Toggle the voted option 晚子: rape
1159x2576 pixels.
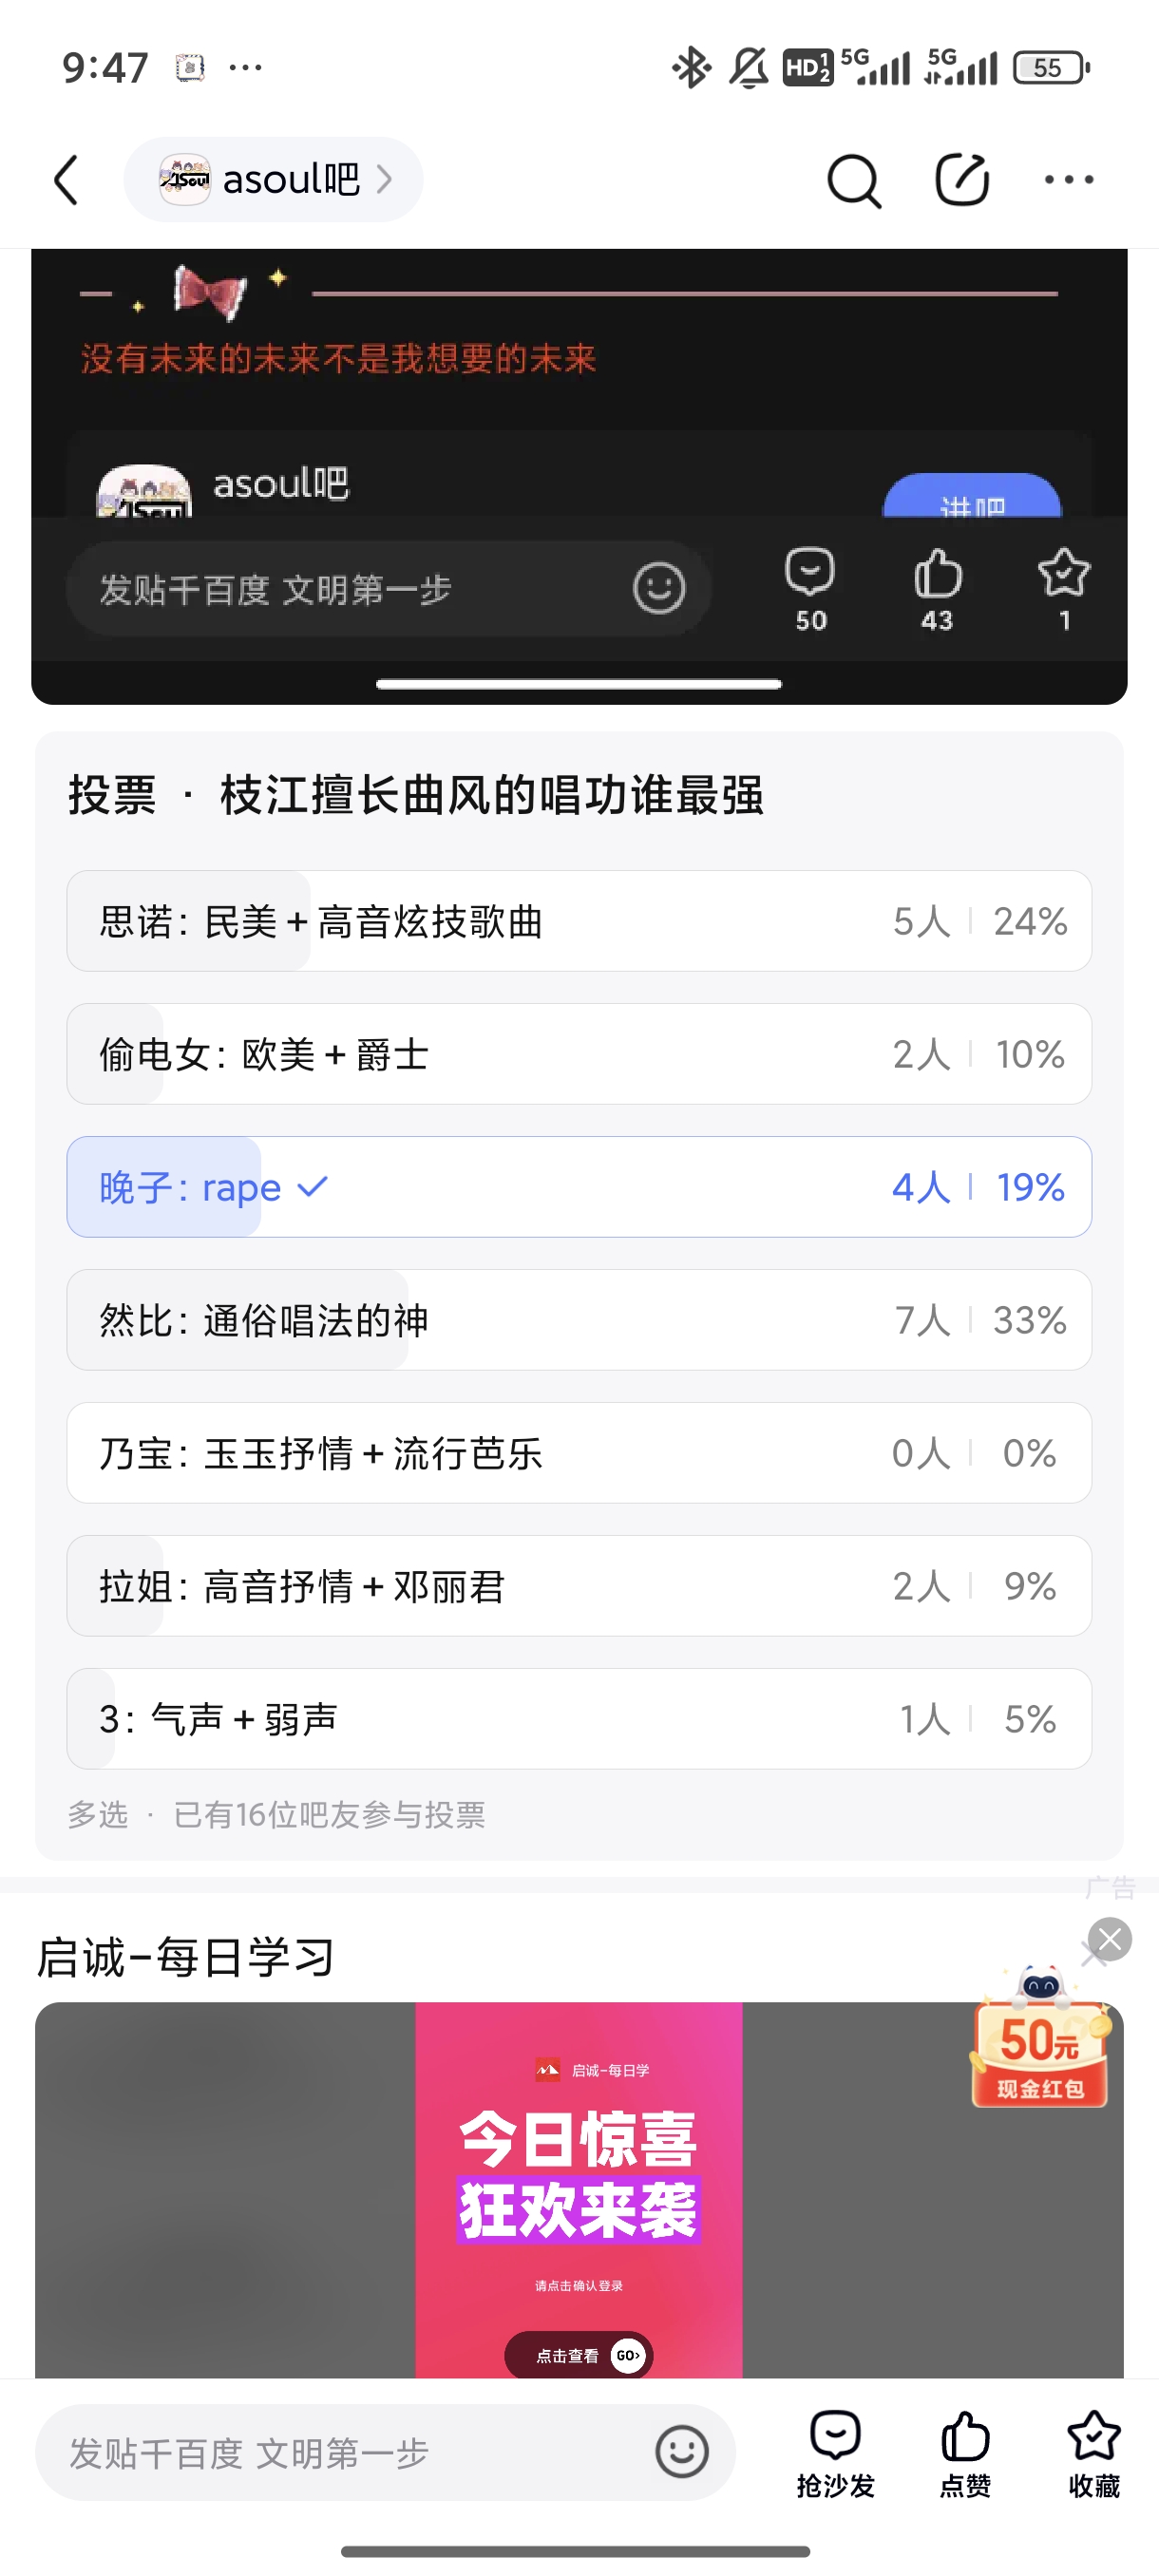click(x=578, y=1187)
